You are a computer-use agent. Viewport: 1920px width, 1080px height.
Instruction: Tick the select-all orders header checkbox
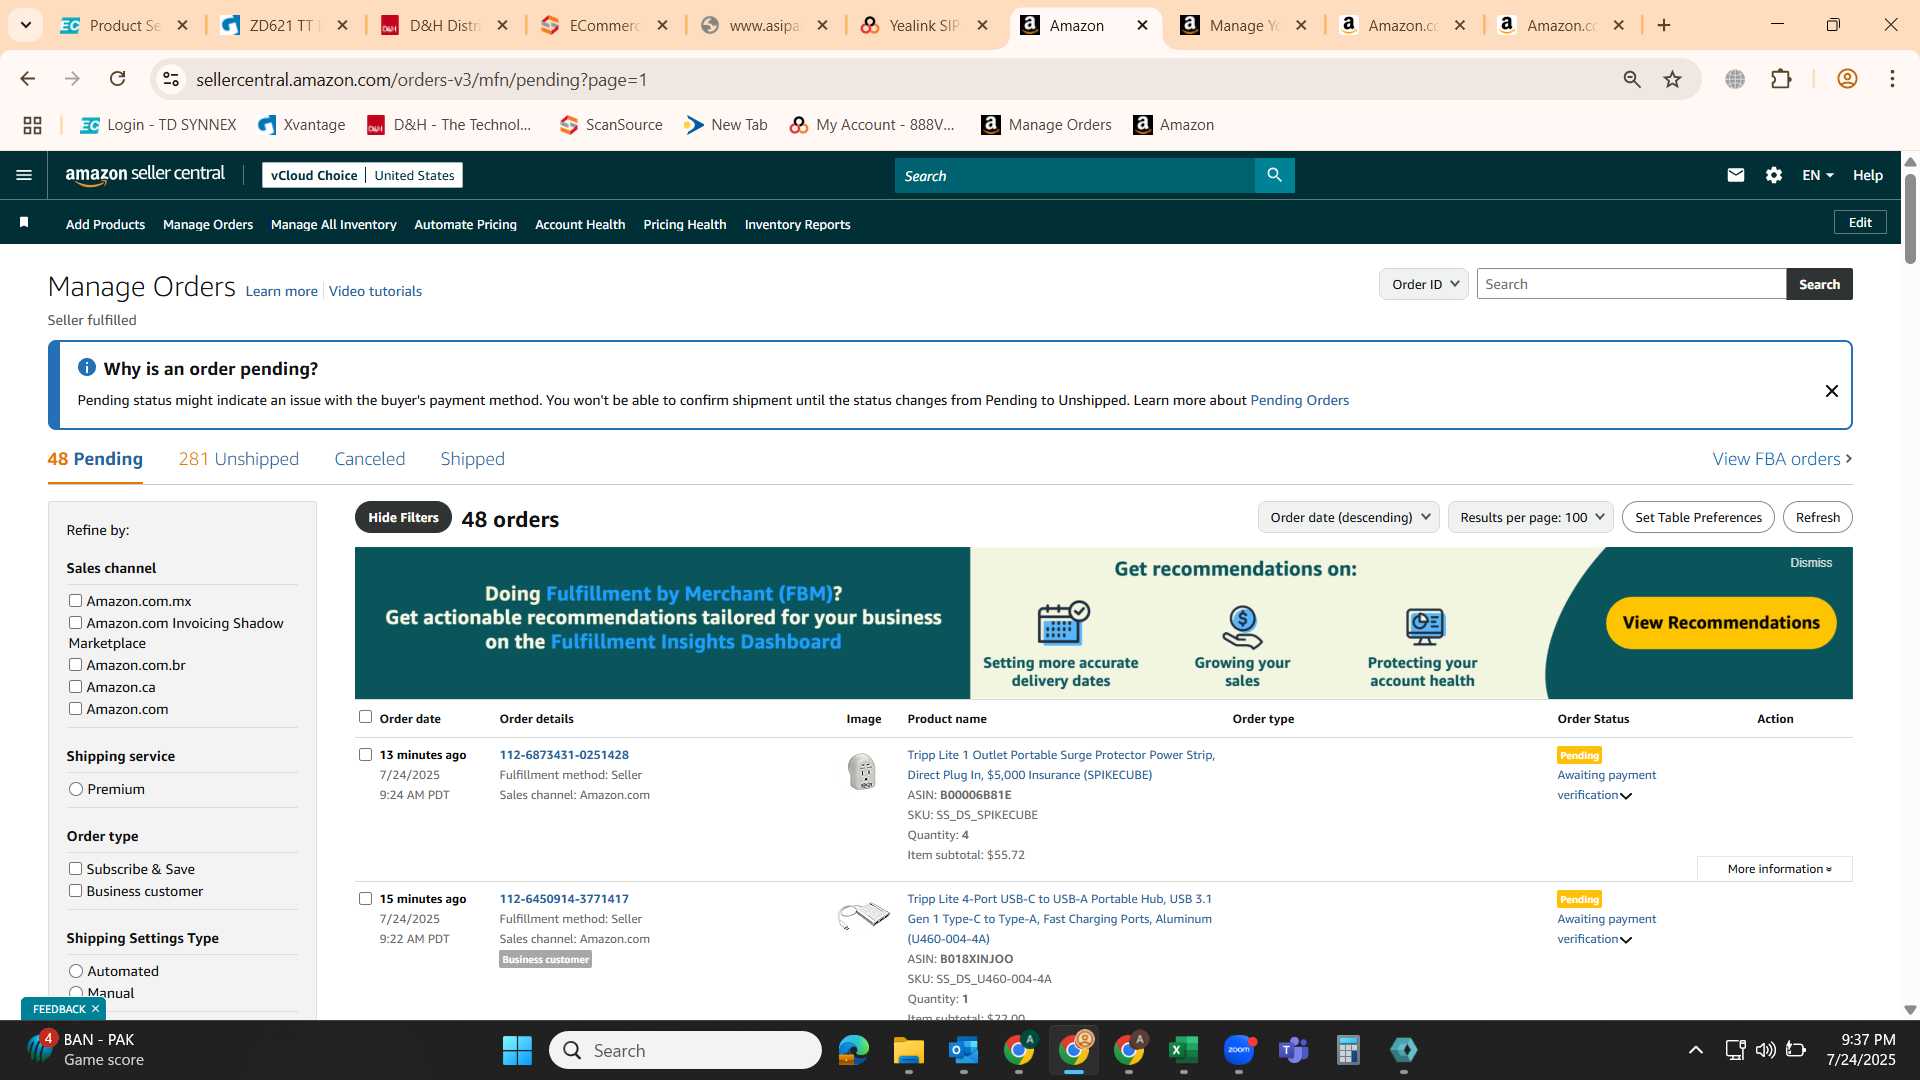click(365, 717)
